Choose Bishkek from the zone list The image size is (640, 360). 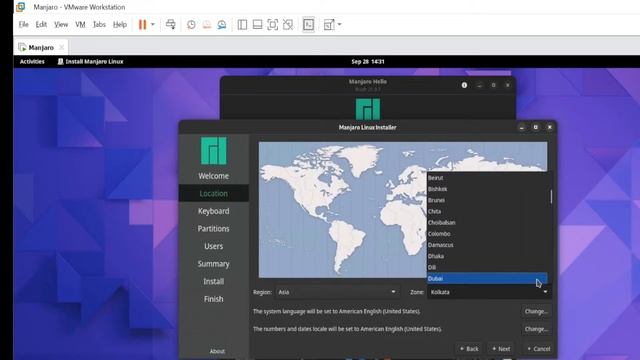487,189
